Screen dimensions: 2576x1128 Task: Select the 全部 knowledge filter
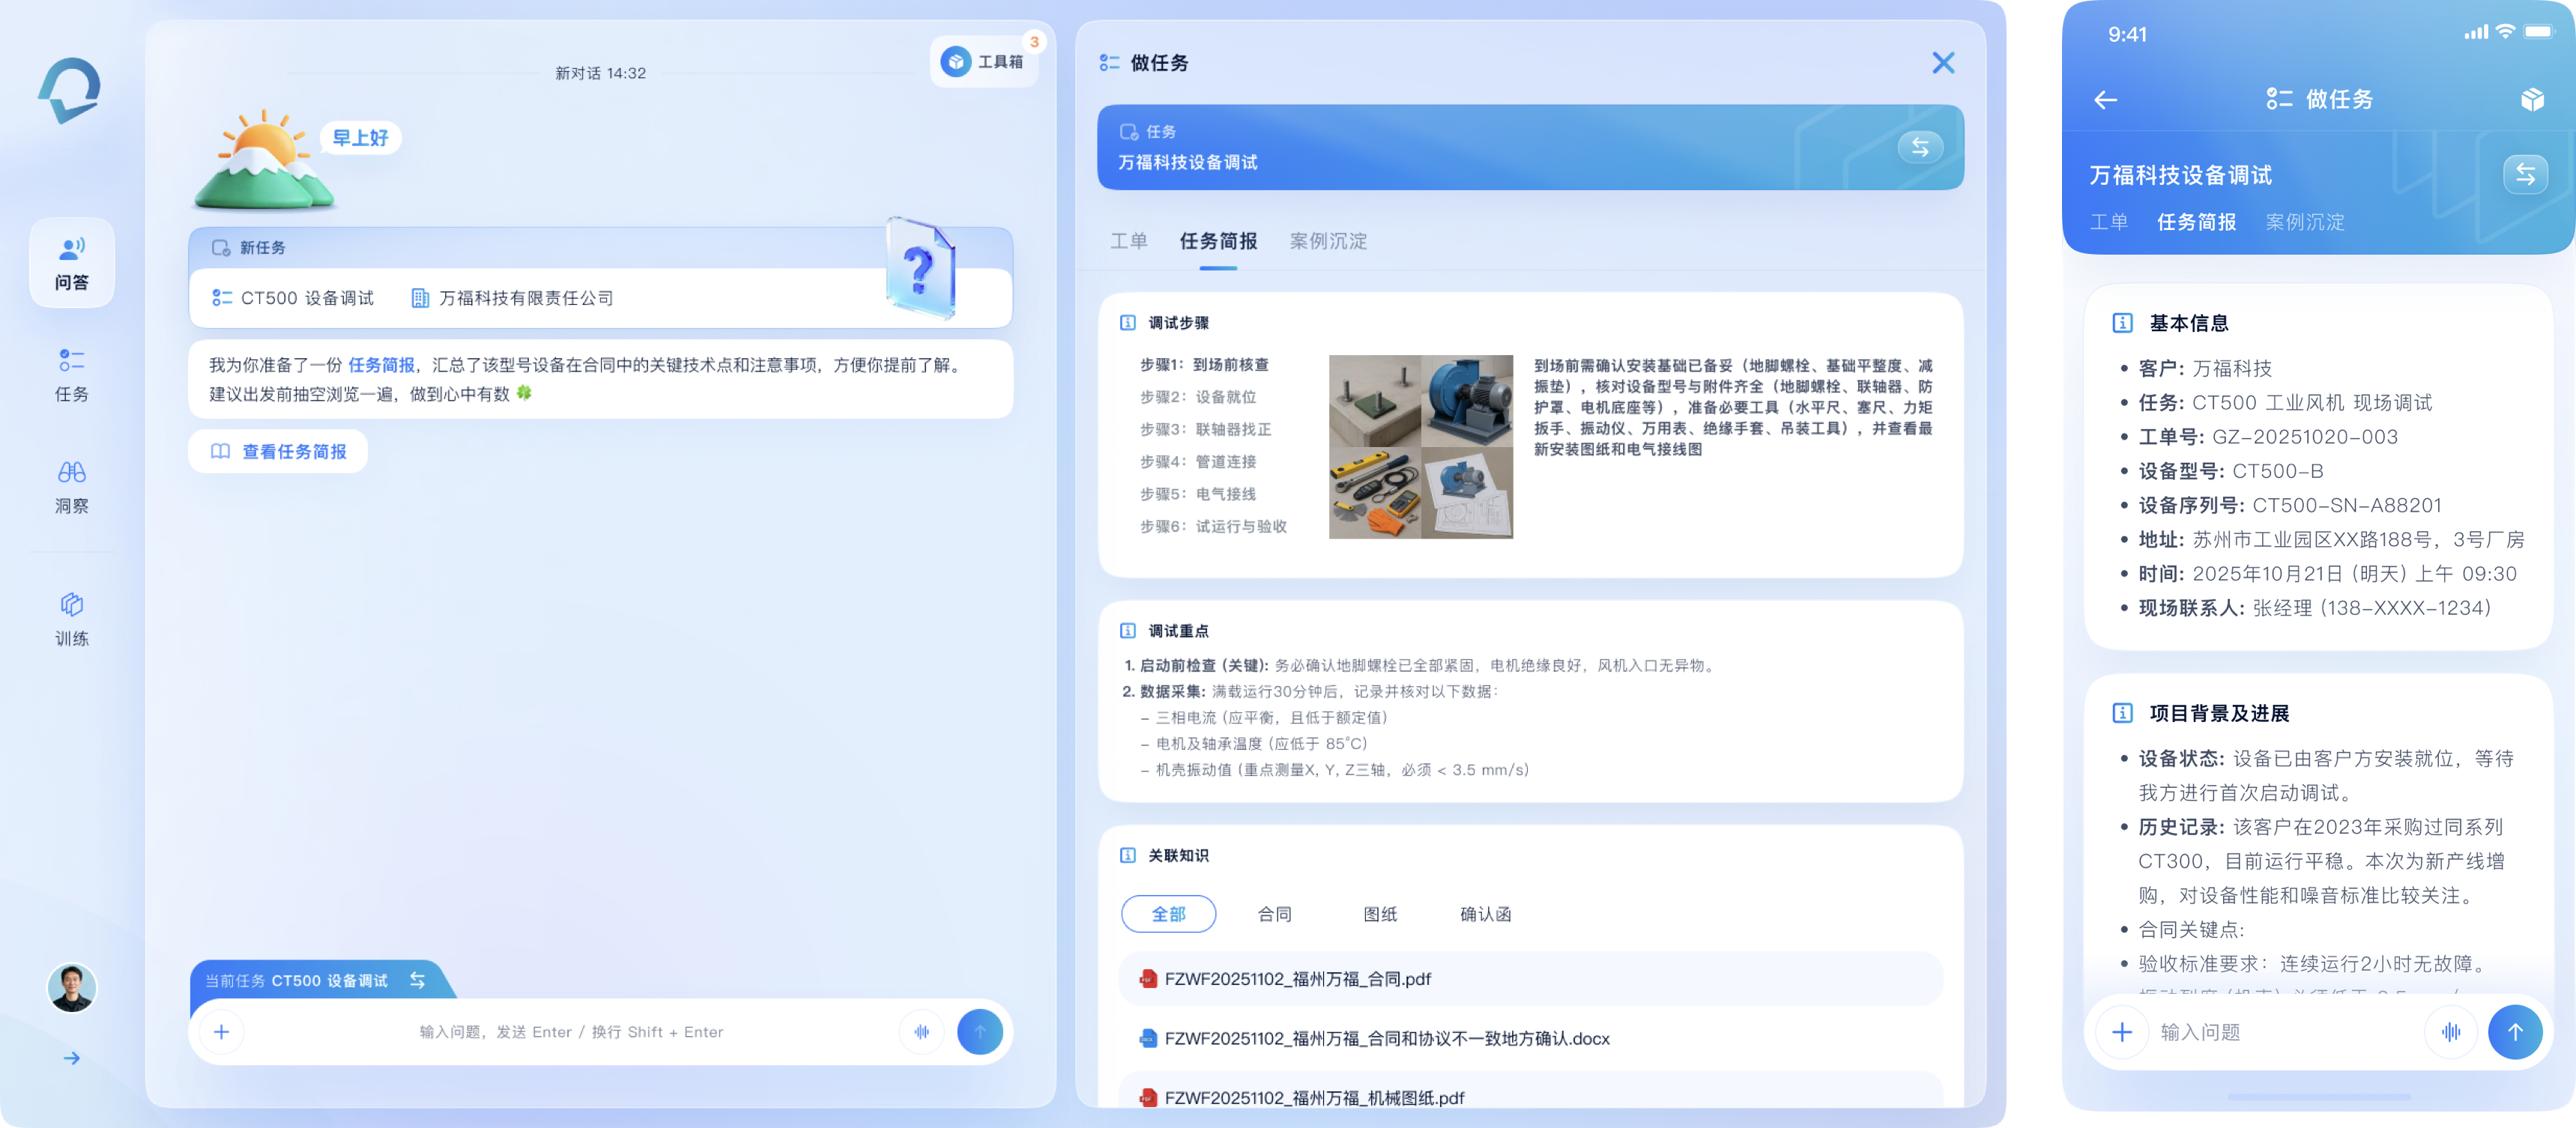pos(1168,913)
